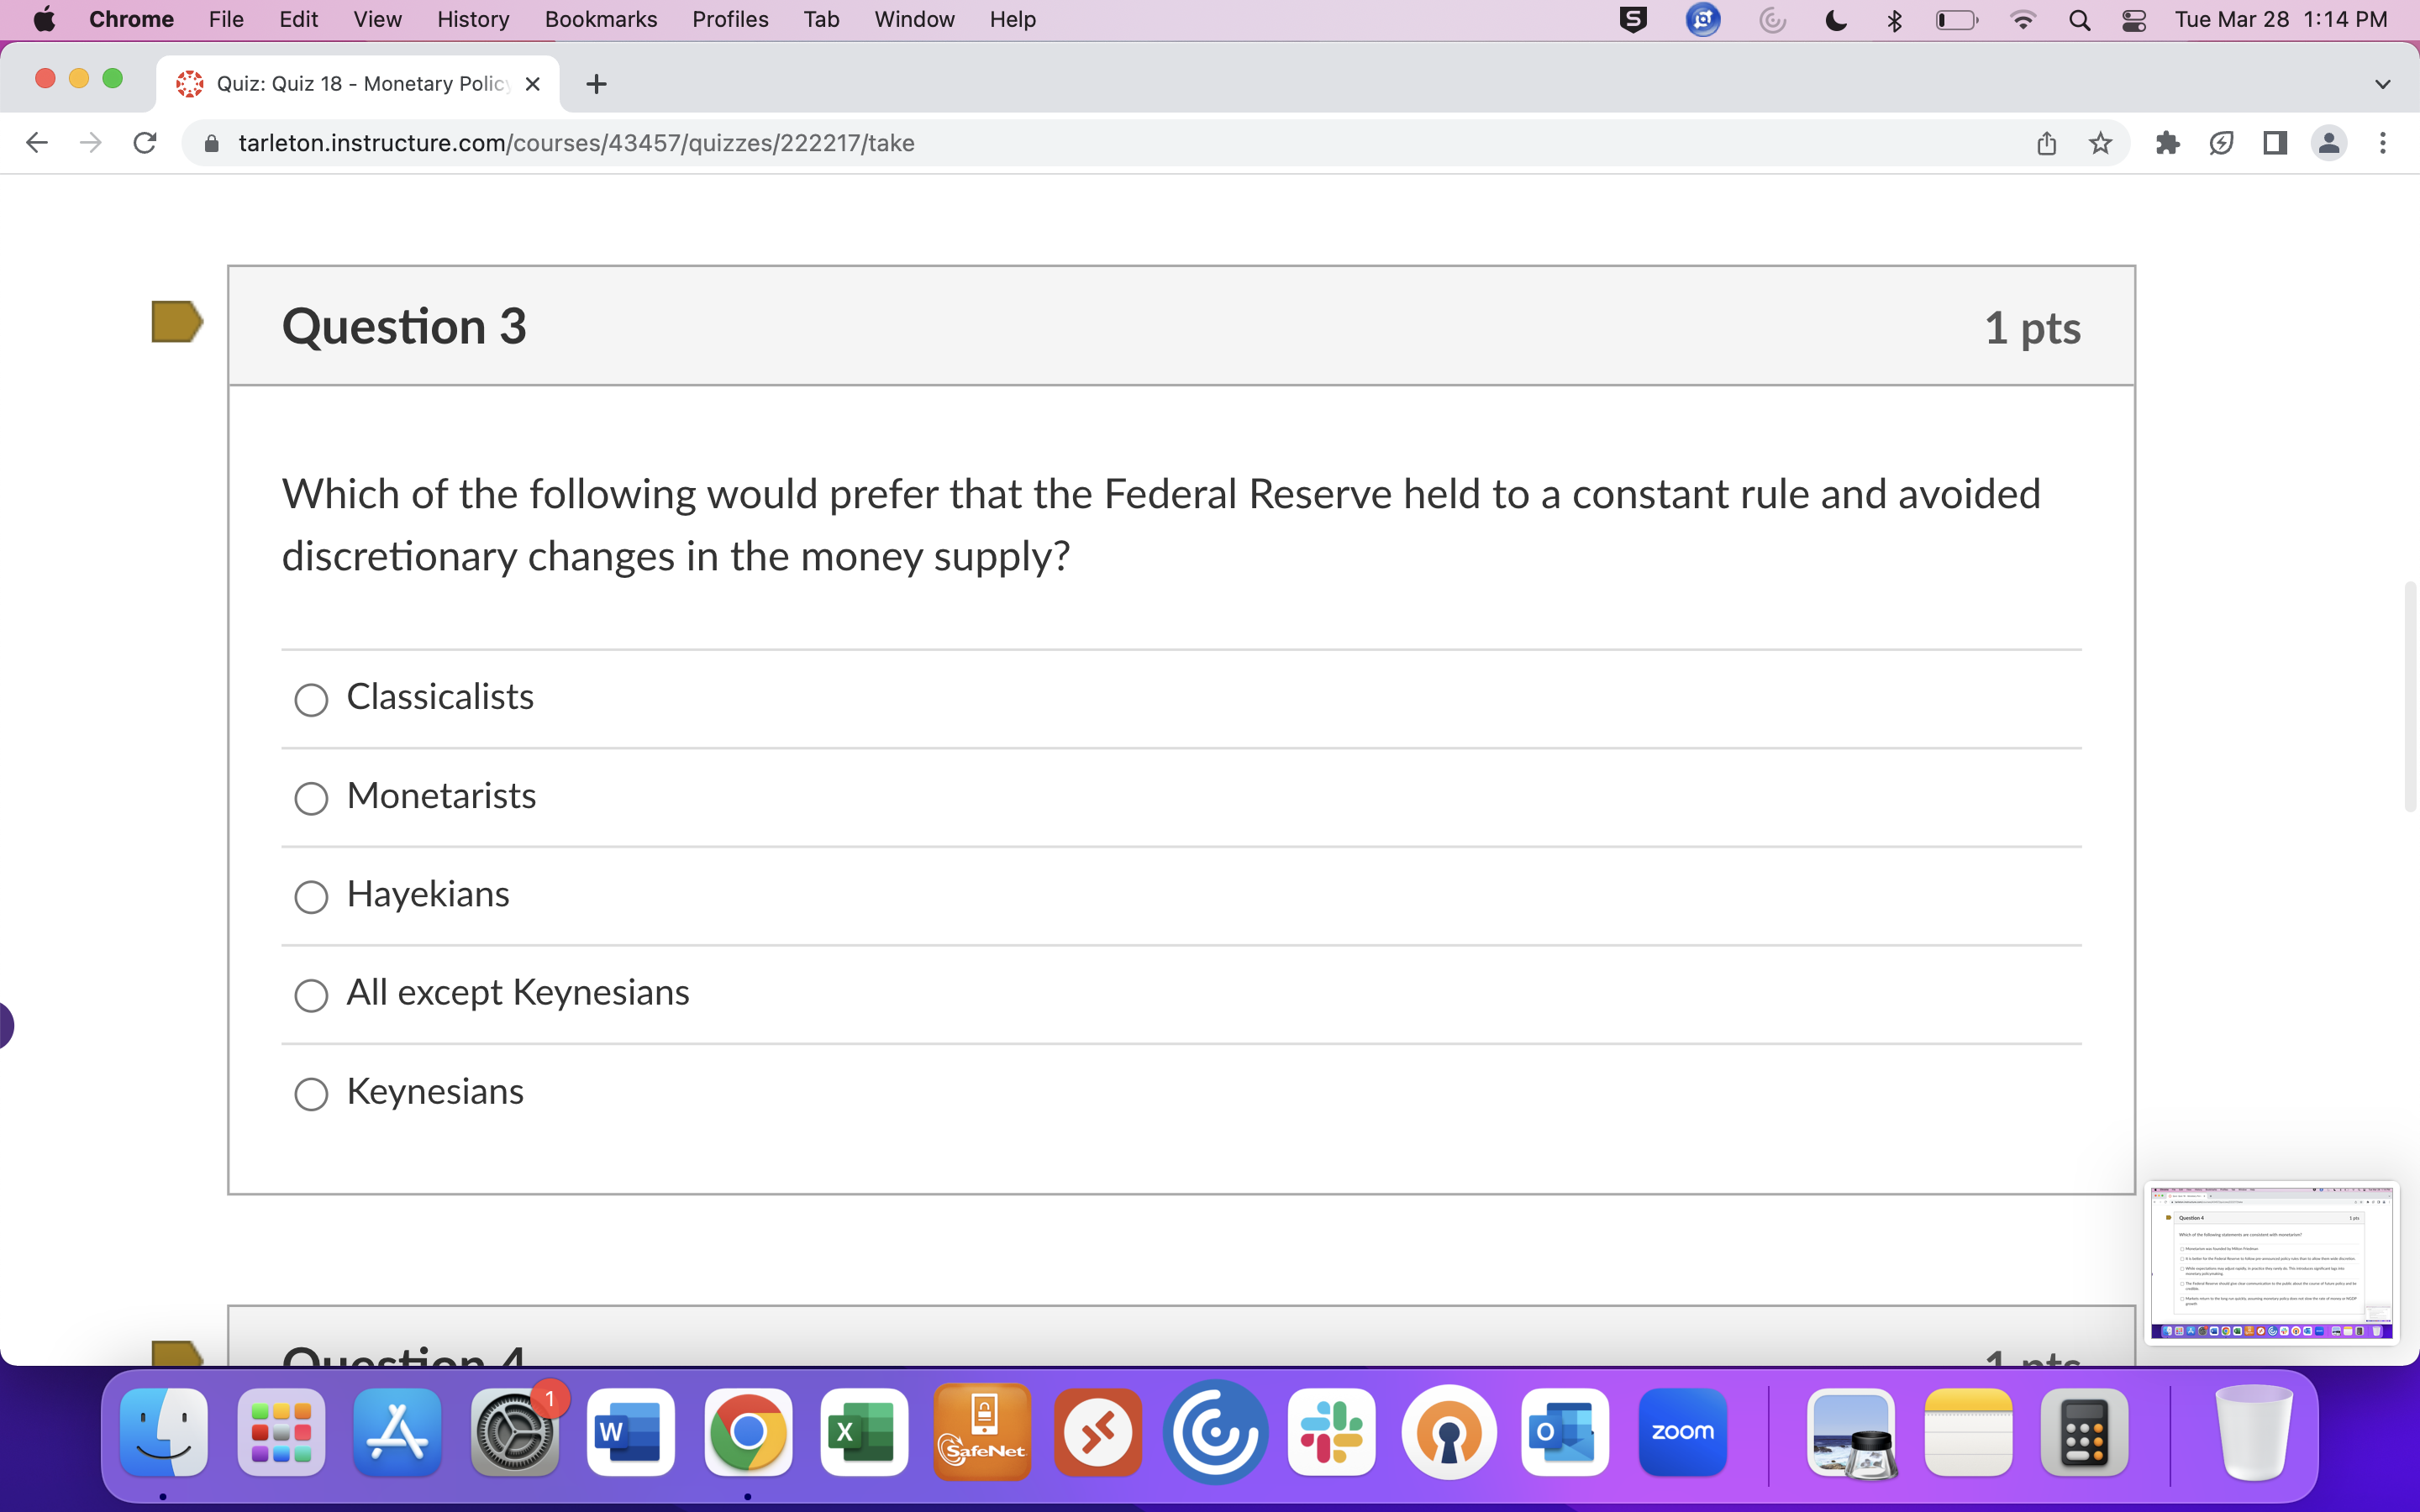
Task: Reload the quiz page
Action: [144, 143]
